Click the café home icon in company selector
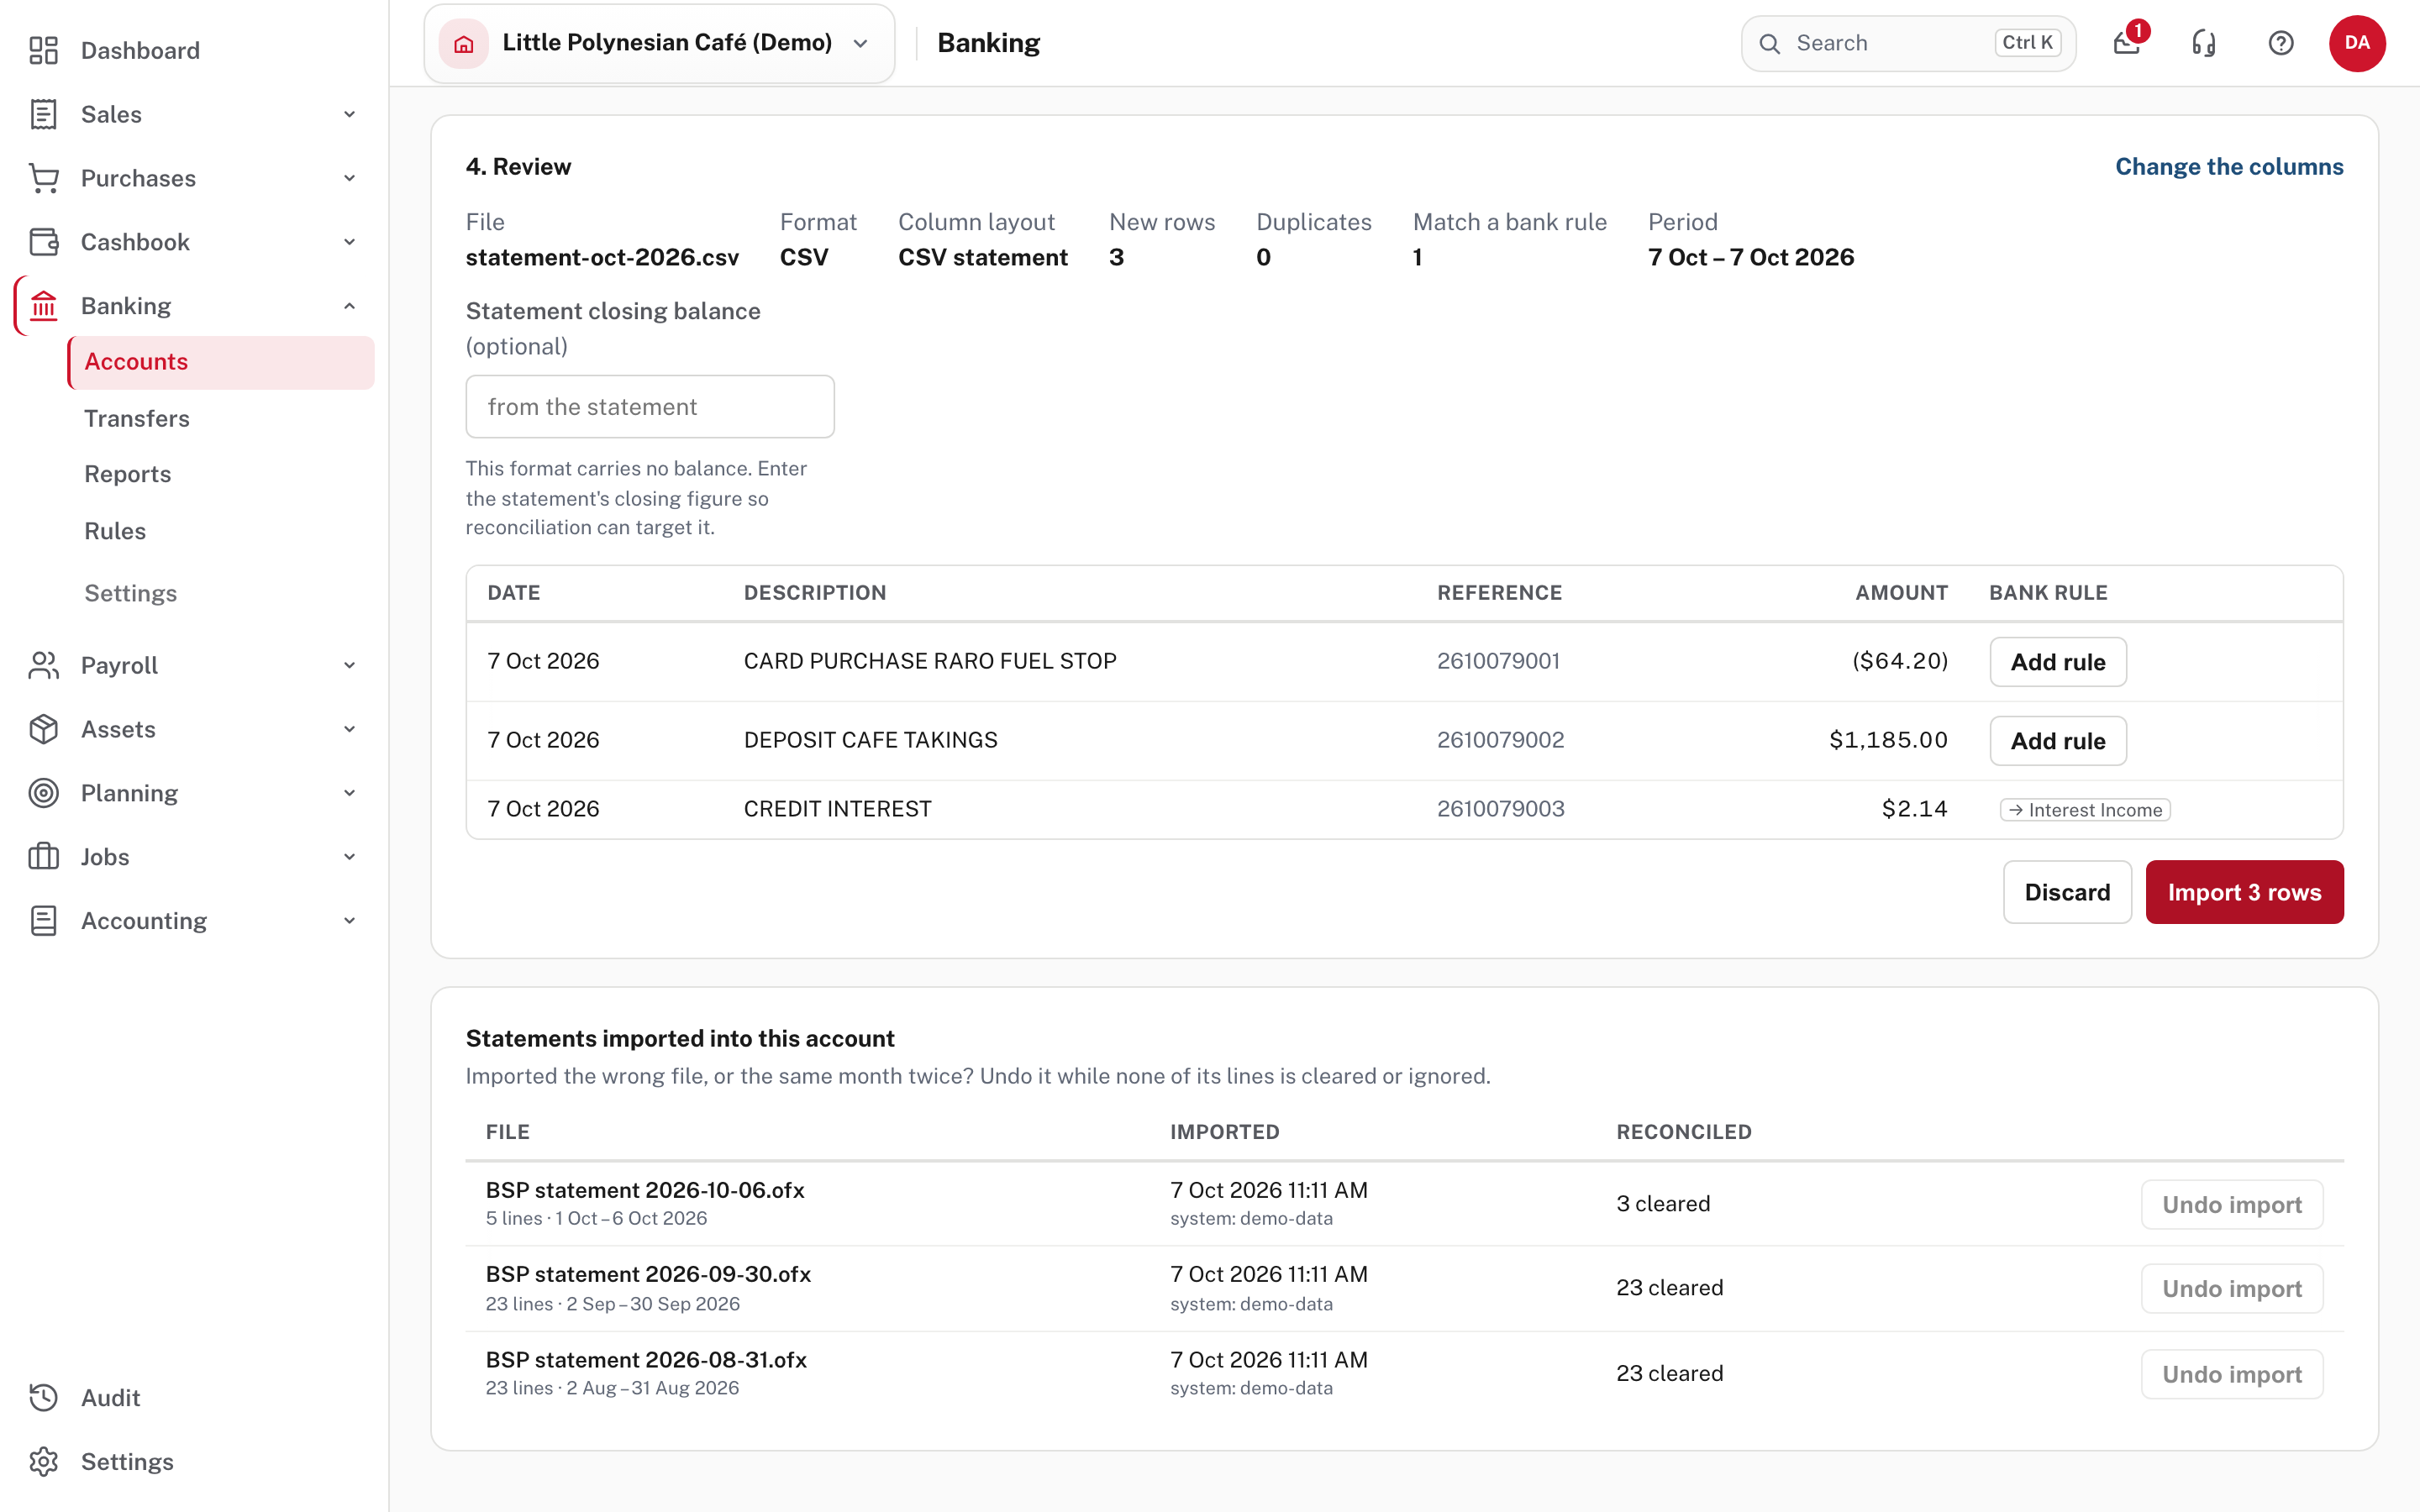 click(464, 43)
